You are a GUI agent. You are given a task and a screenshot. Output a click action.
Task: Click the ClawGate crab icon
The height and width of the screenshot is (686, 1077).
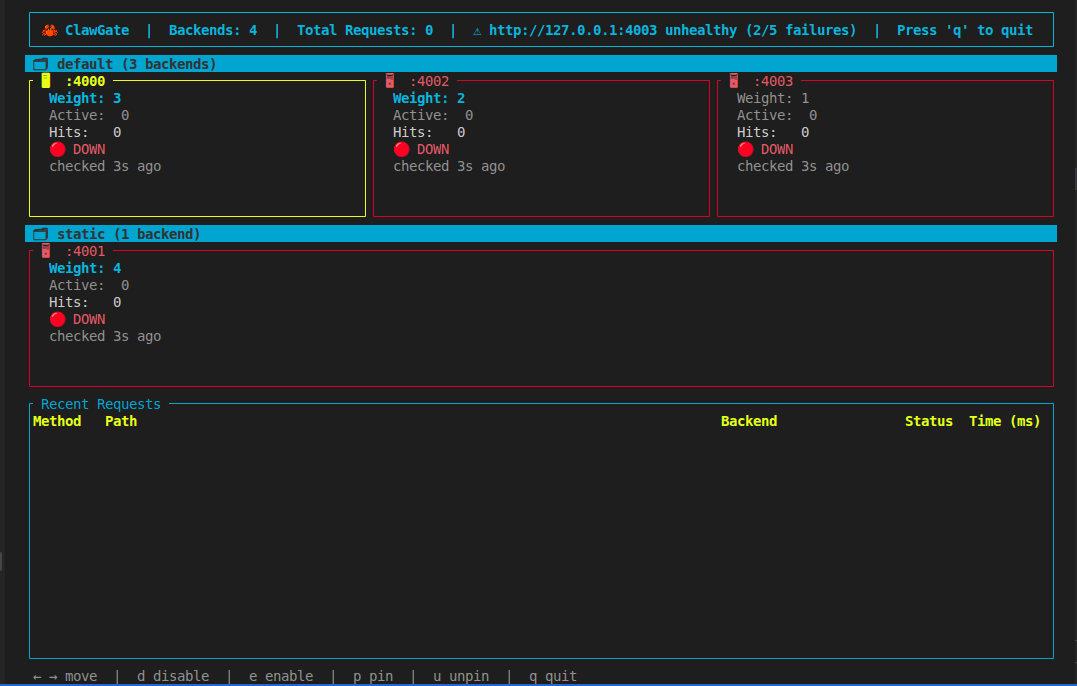click(x=49, y=30)
